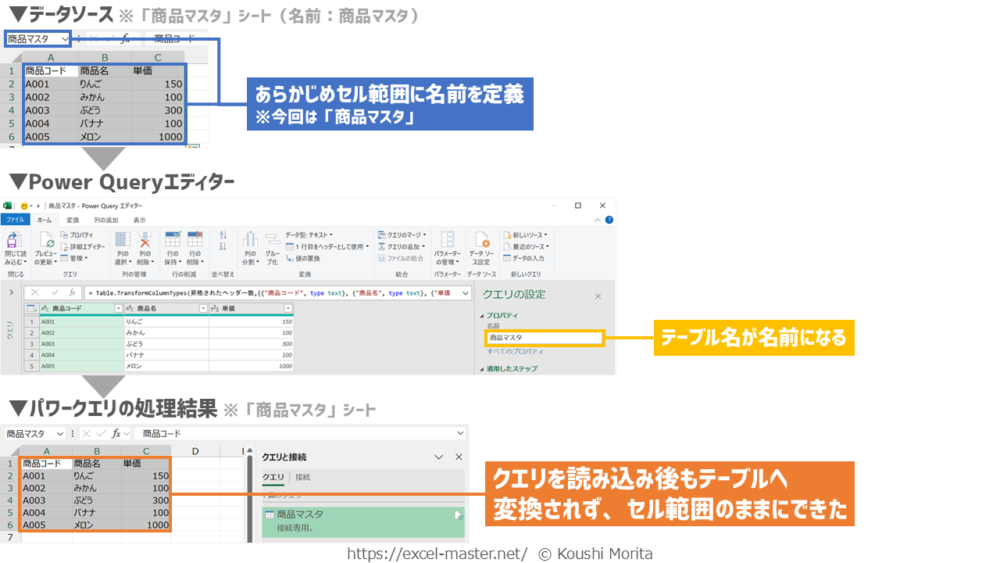Expand the name box dropdown in bottom worksheet

(x=60, y=434)
